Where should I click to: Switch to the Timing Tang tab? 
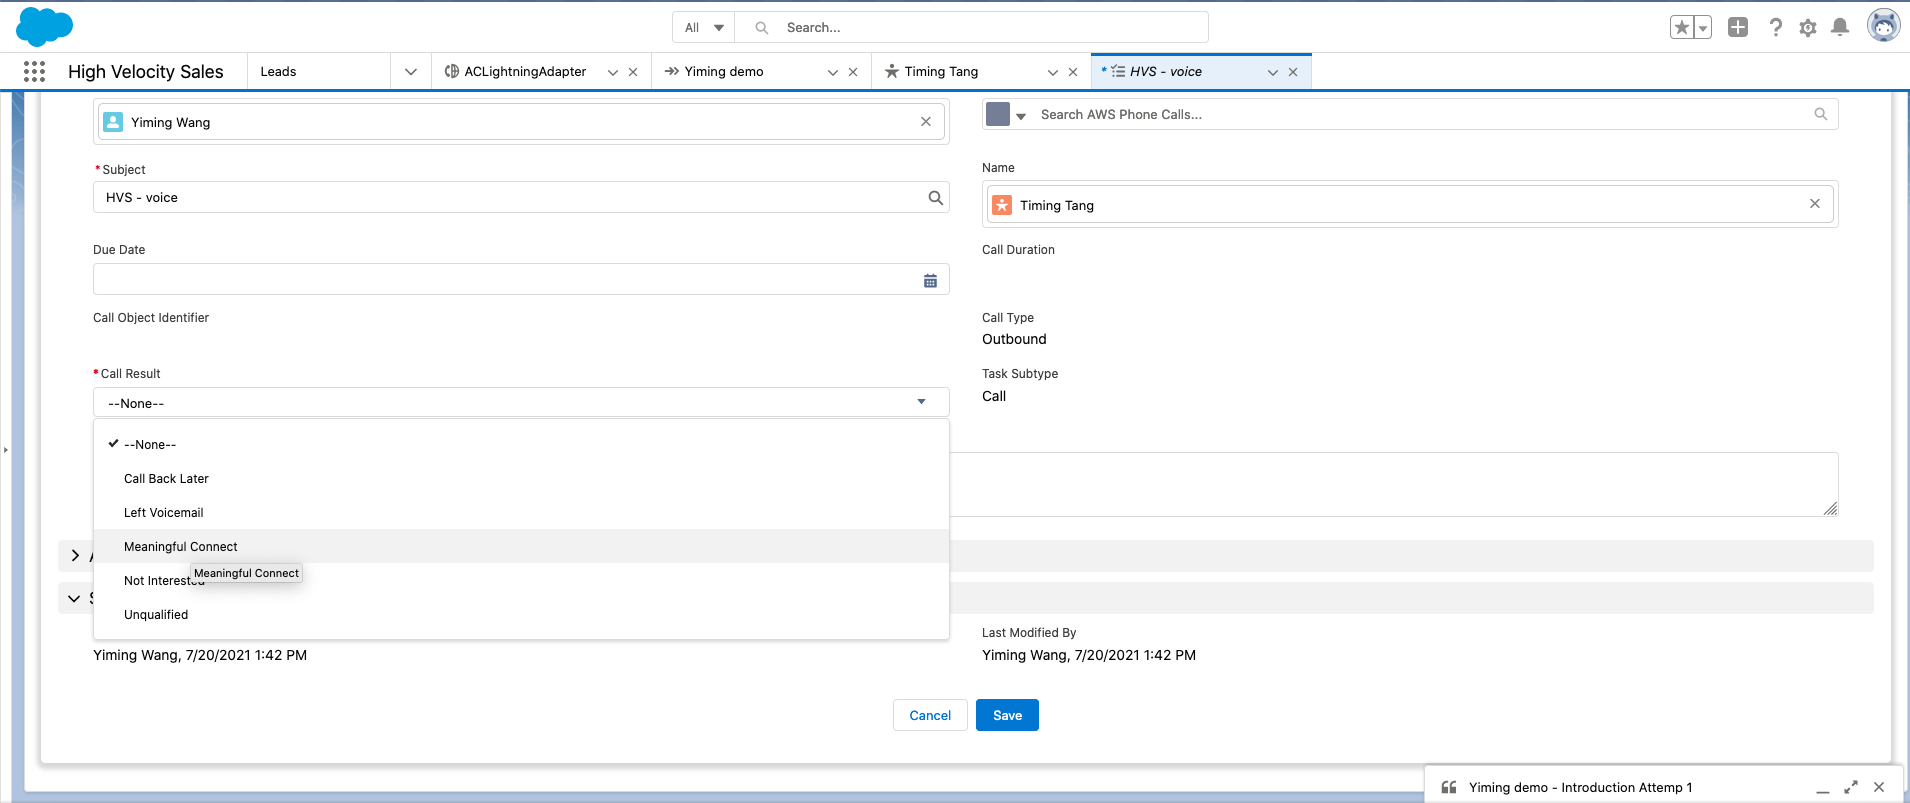pyautogui.click(x=941, y=72)
